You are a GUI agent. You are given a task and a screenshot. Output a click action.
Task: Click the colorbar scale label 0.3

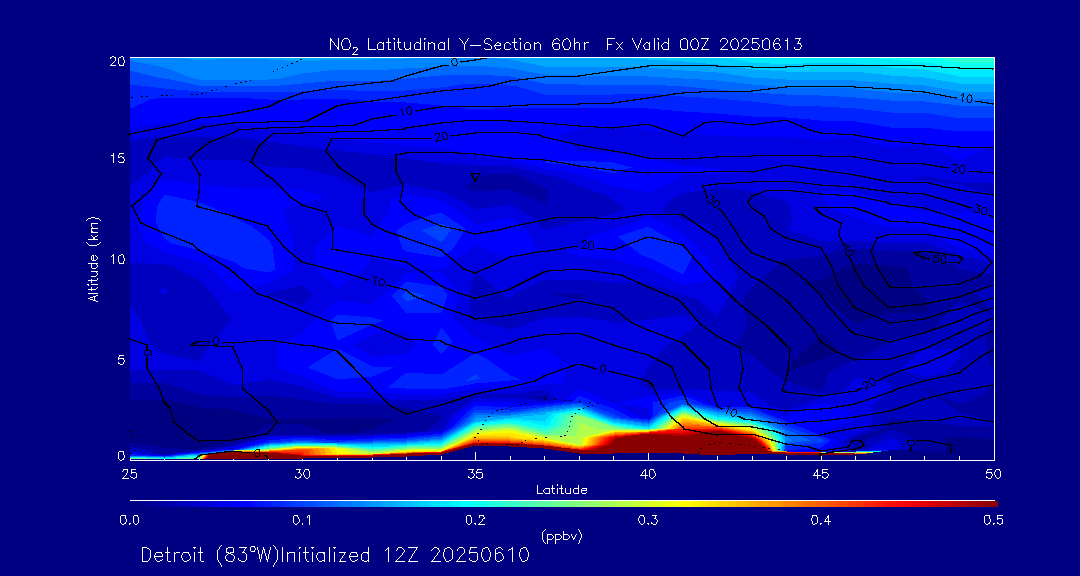(648, 521)
